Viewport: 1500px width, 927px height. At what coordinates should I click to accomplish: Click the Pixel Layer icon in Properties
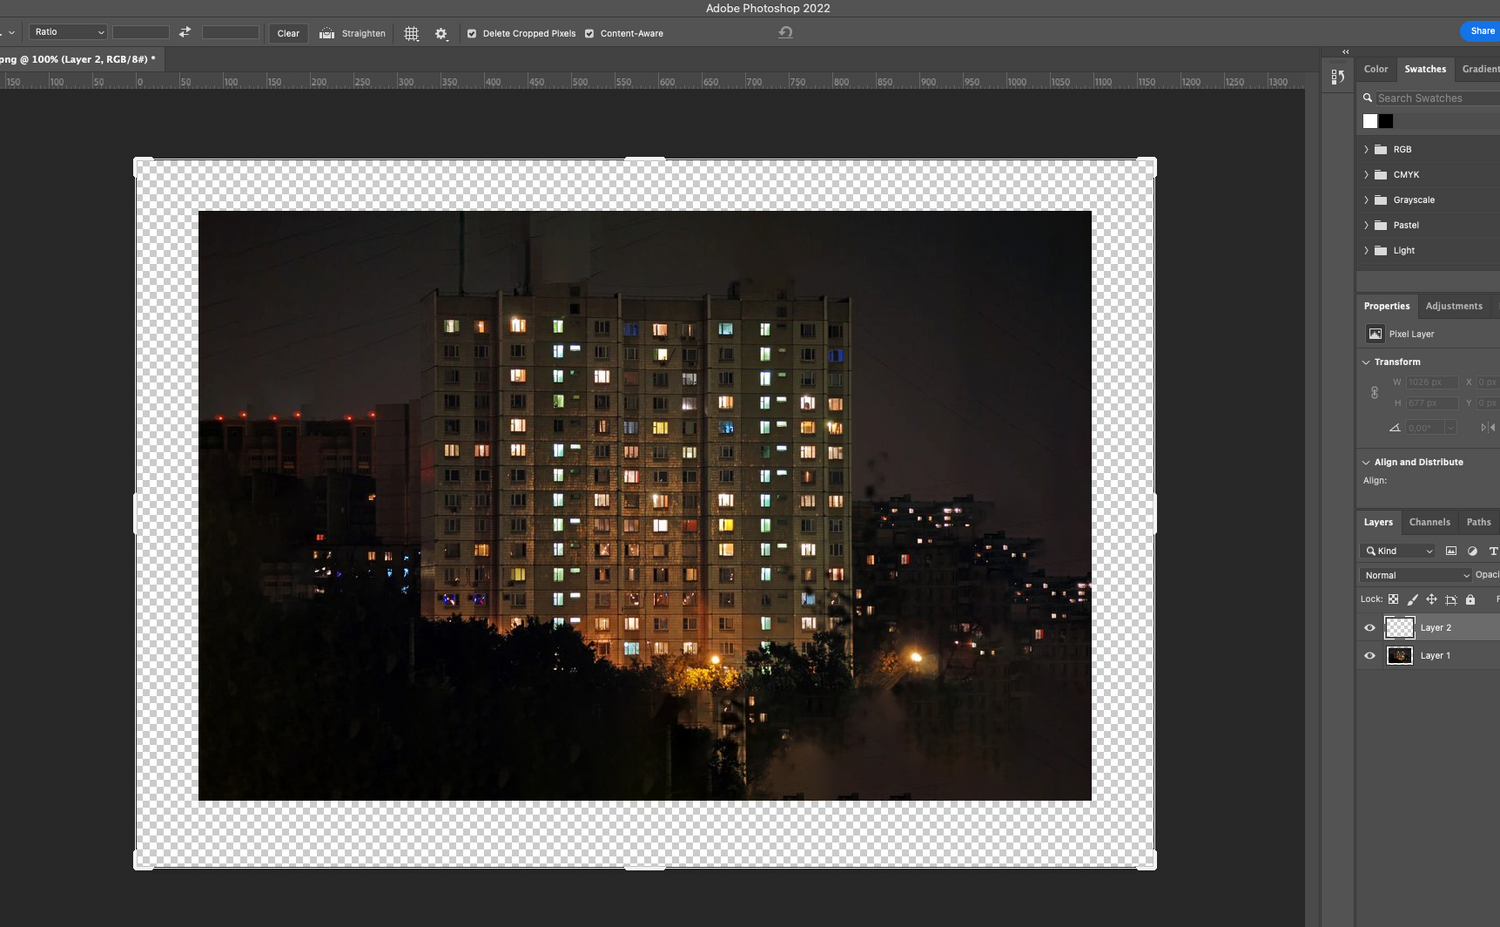[x=1375, y=334]
